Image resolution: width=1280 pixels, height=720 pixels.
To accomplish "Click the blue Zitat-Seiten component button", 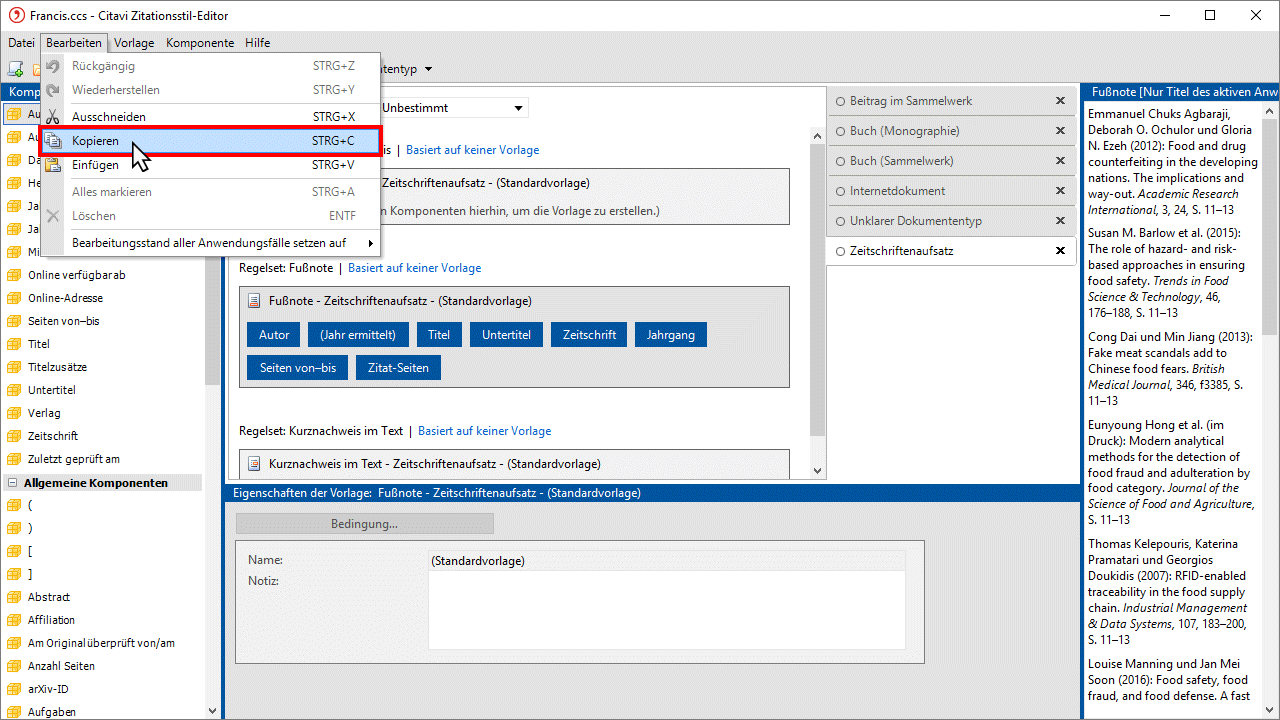I will pos(398,368).
